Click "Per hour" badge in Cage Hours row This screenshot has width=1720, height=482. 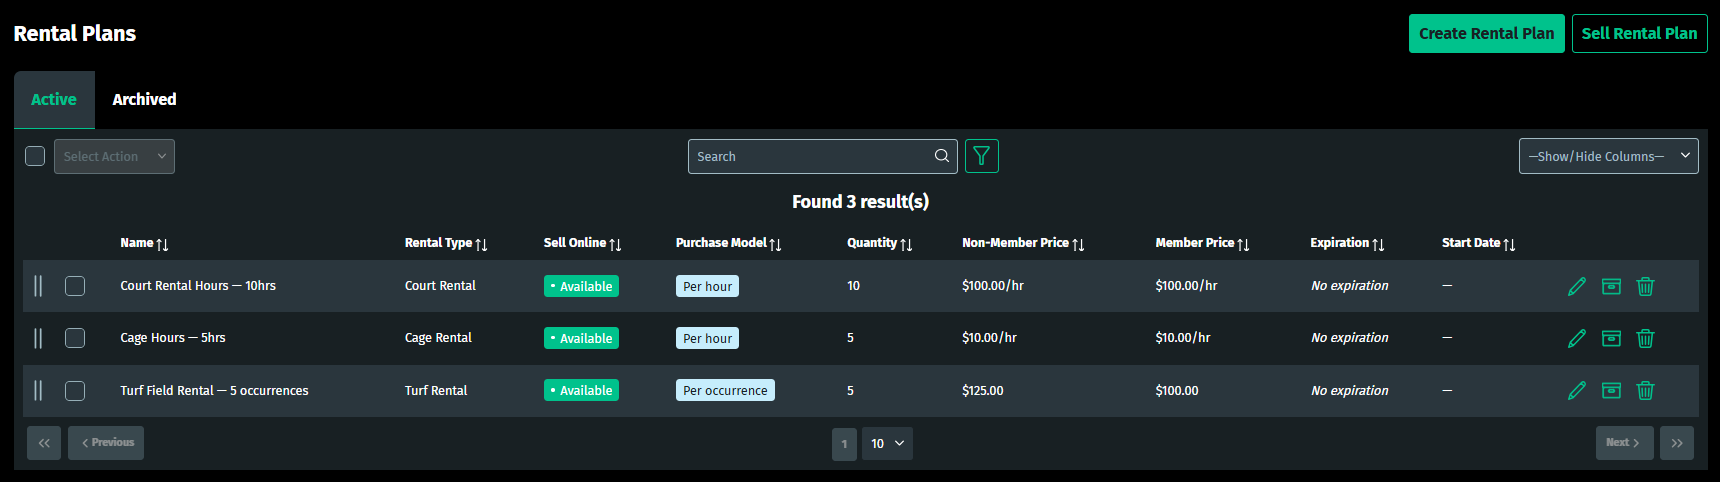707,338
